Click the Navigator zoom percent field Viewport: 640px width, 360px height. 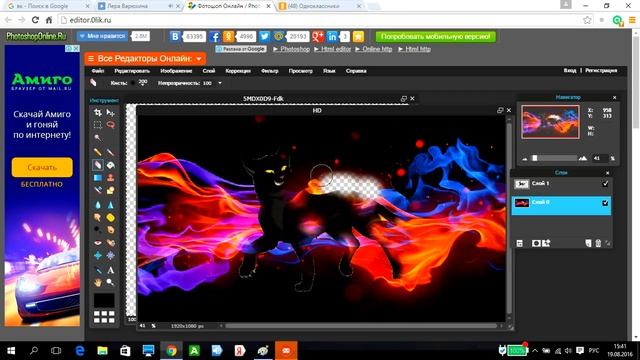600,158
